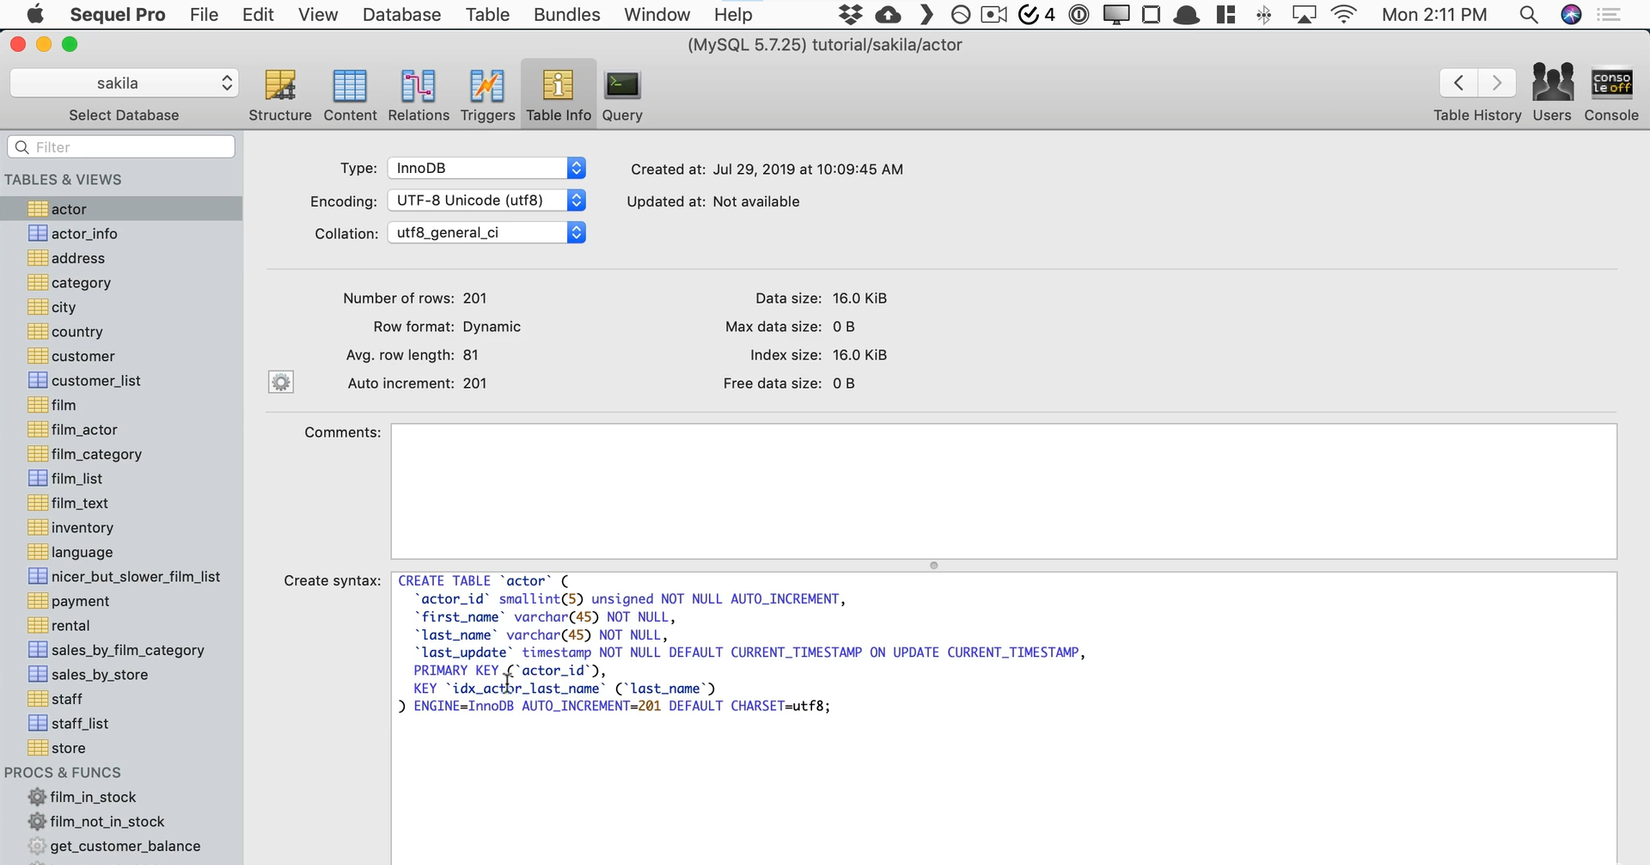The width and height of the screenshot is (1650, 865).
Task: Open the Bundles menu
Action: click(567, 14)
